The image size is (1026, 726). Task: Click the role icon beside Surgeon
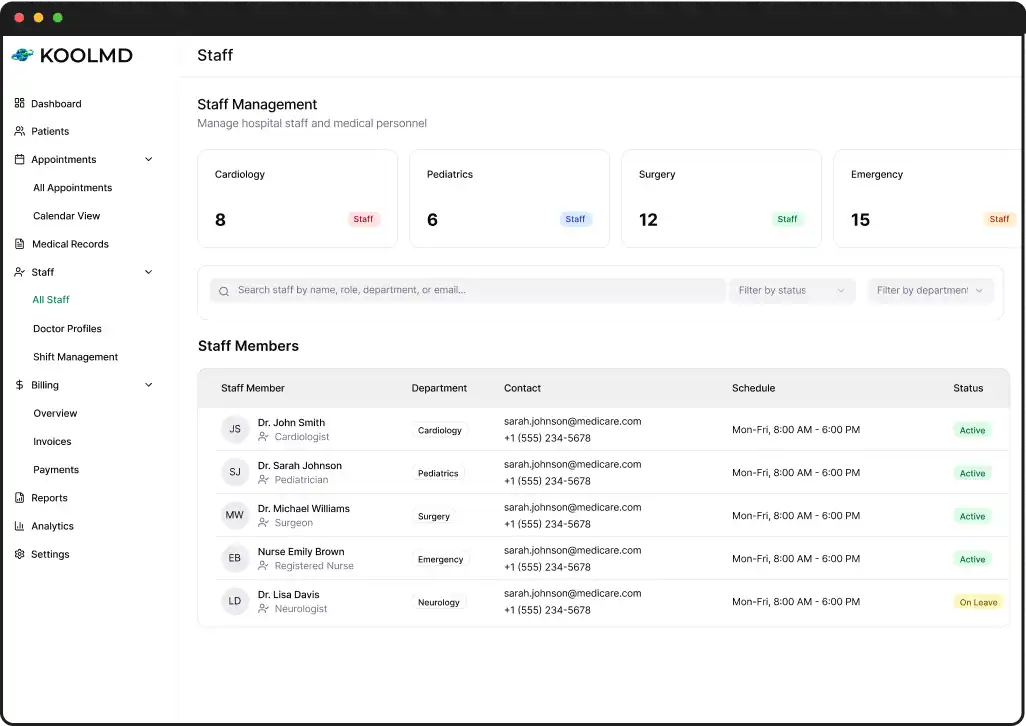[263, 523]
